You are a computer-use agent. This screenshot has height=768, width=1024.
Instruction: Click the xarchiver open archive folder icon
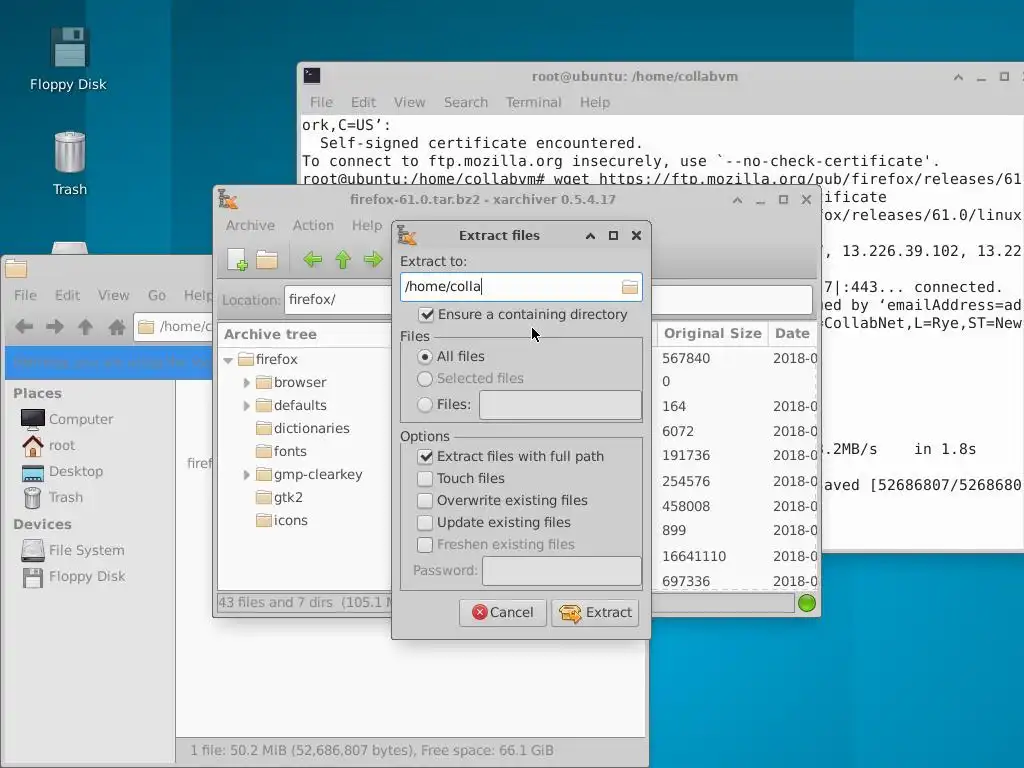tap(266, 260)
